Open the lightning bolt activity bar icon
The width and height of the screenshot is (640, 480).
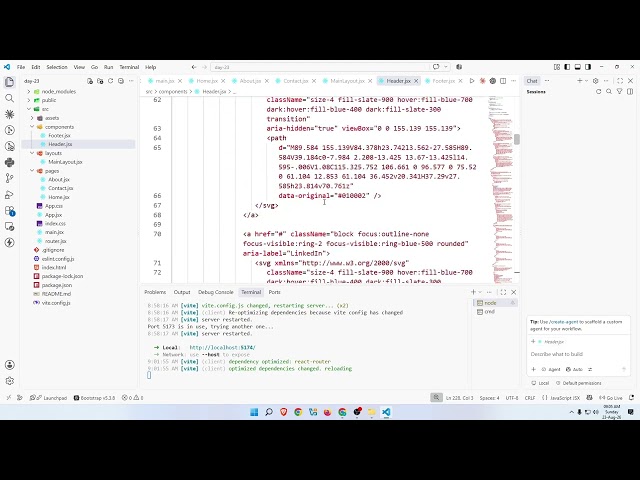coord(9,242)
